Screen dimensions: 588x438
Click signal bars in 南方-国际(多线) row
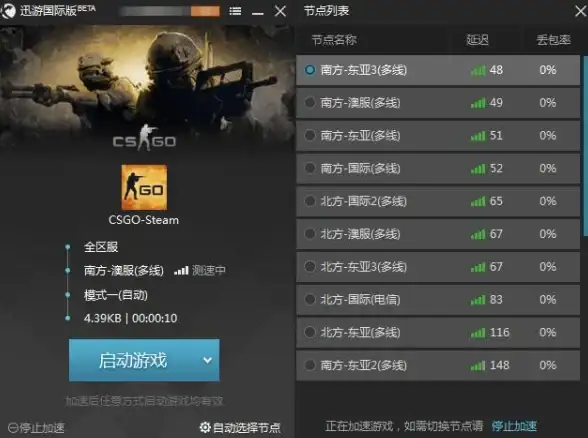pyautogui.click(x=478, y=168)
